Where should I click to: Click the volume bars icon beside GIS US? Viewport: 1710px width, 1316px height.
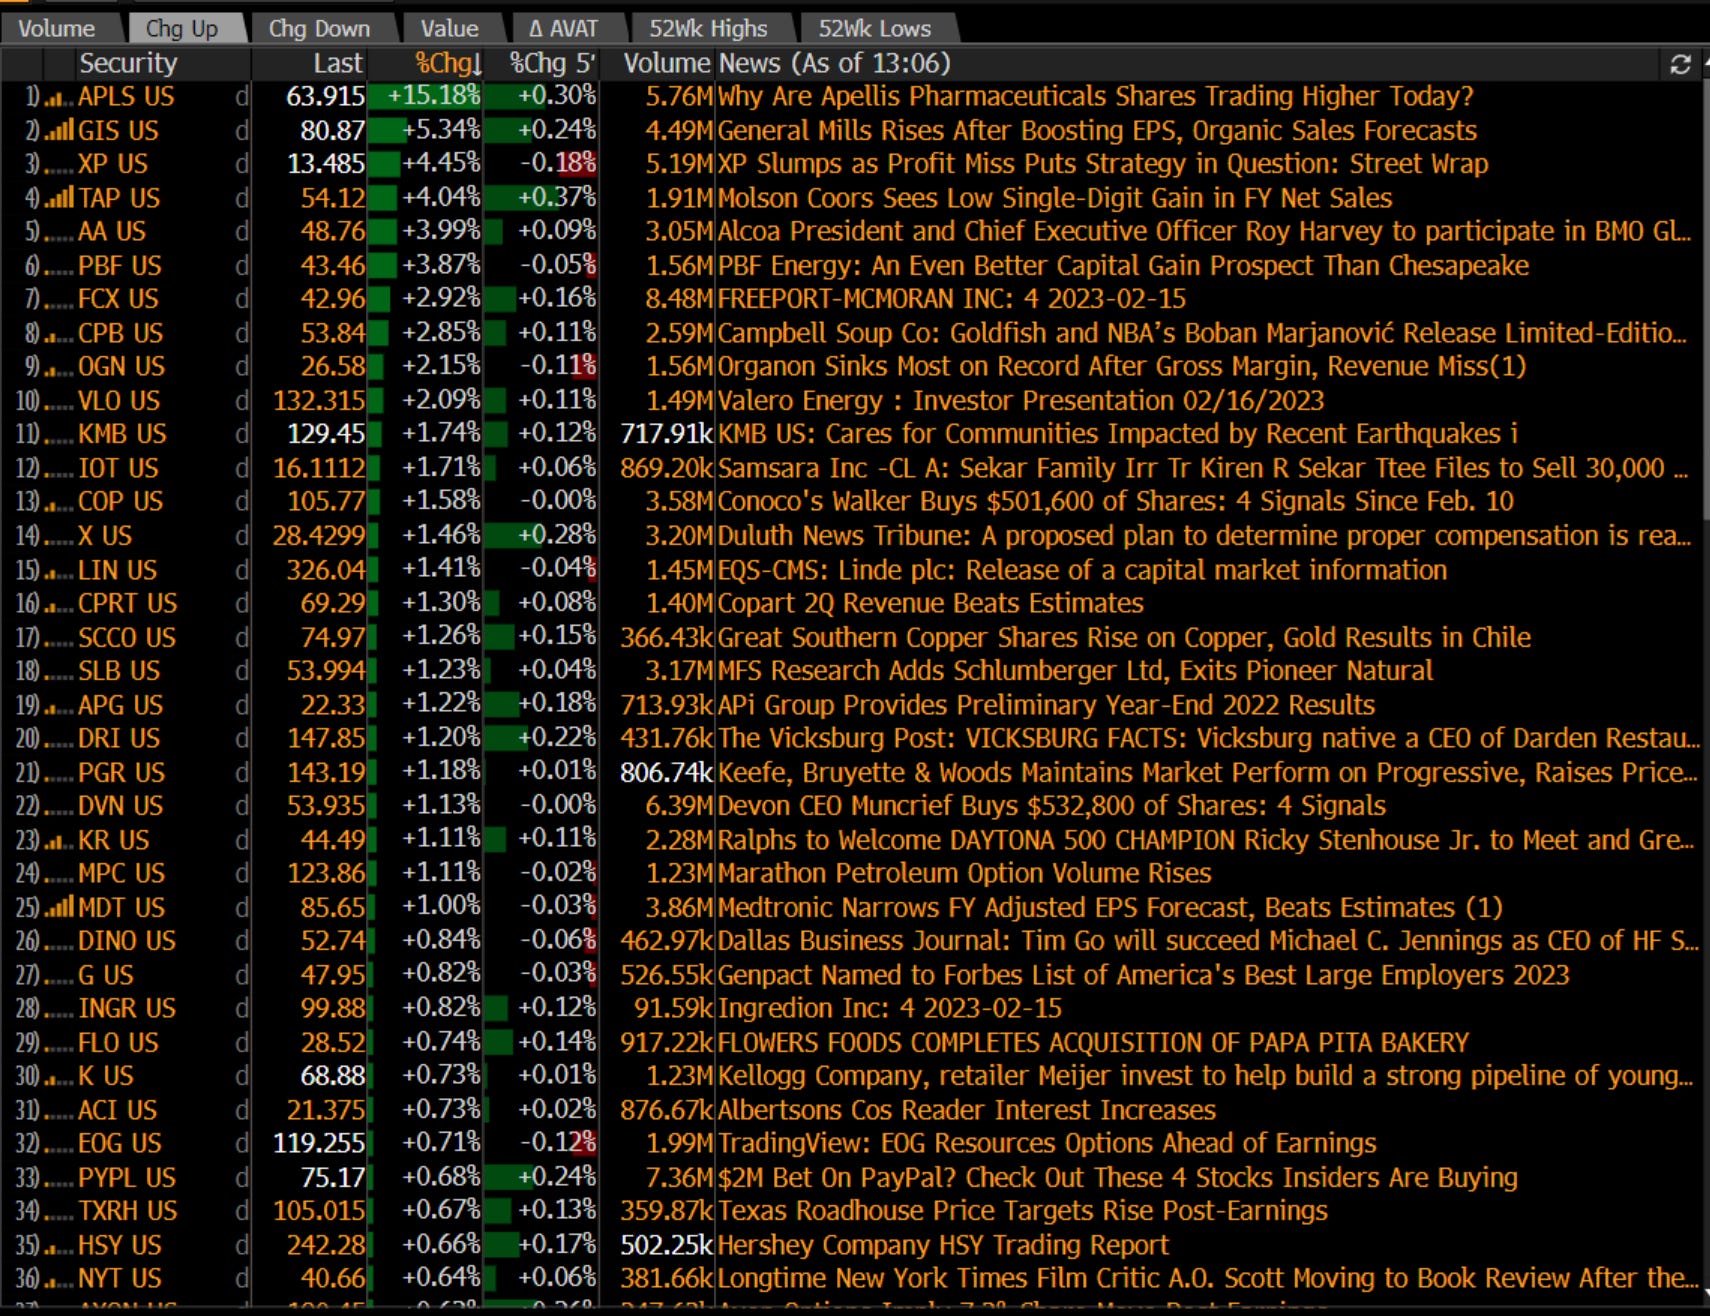coord(60,131)
